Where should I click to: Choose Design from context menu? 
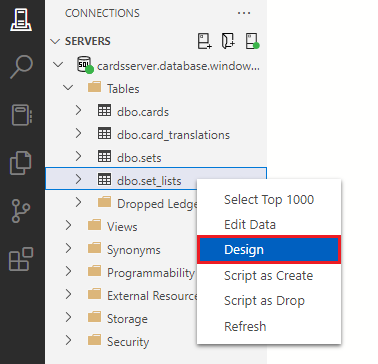(269, 250)
